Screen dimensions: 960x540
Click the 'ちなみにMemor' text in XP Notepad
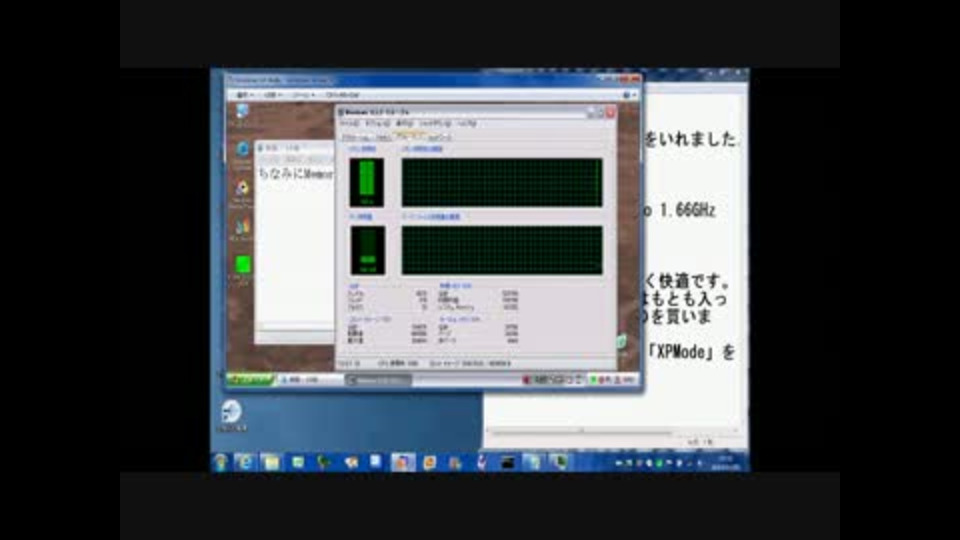tap(295, 174)
